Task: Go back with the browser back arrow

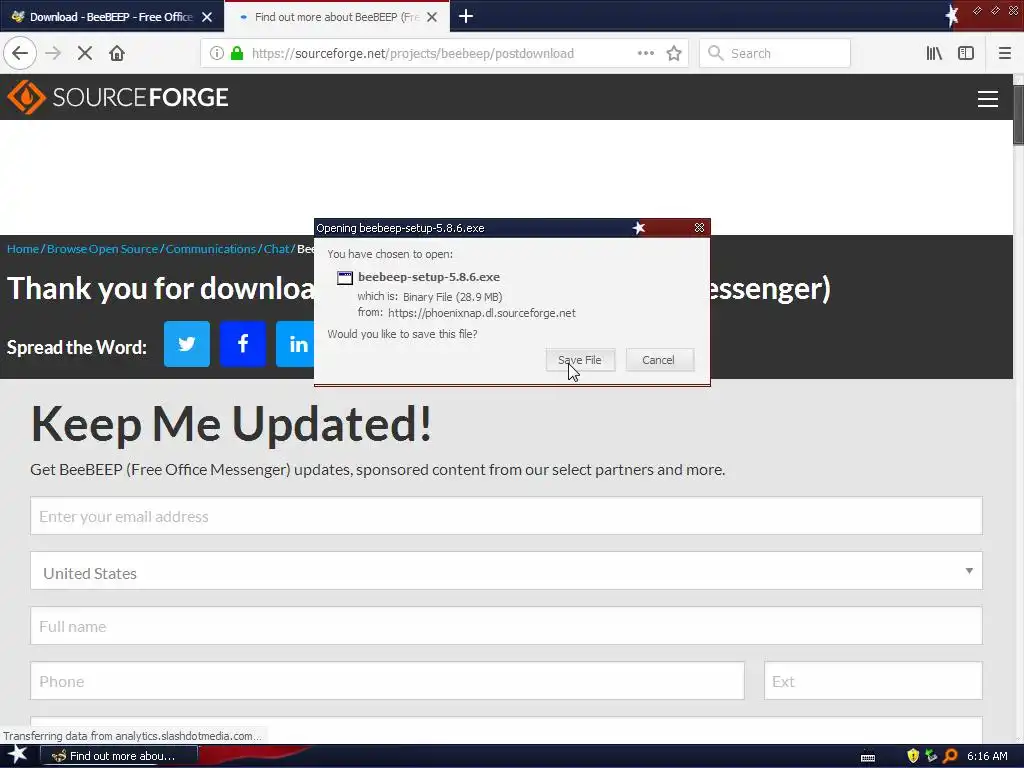Action: (20, 53)
